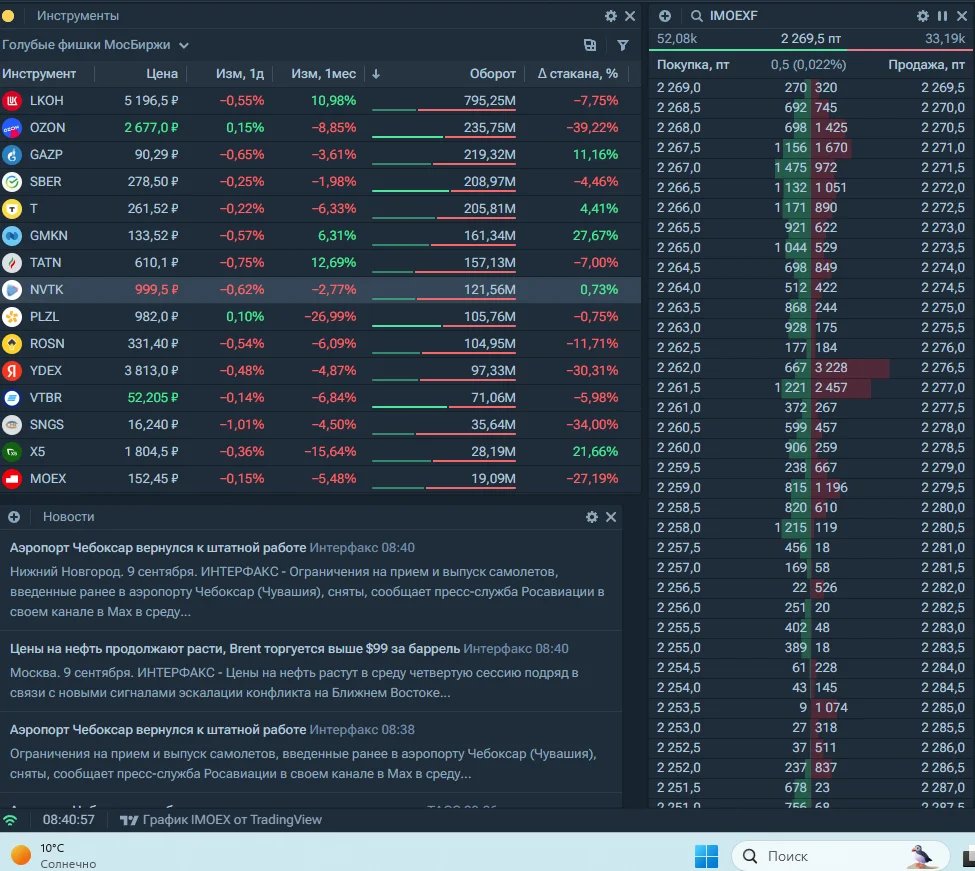Open Instruments panel settings gear

click(x=611, y=16)
